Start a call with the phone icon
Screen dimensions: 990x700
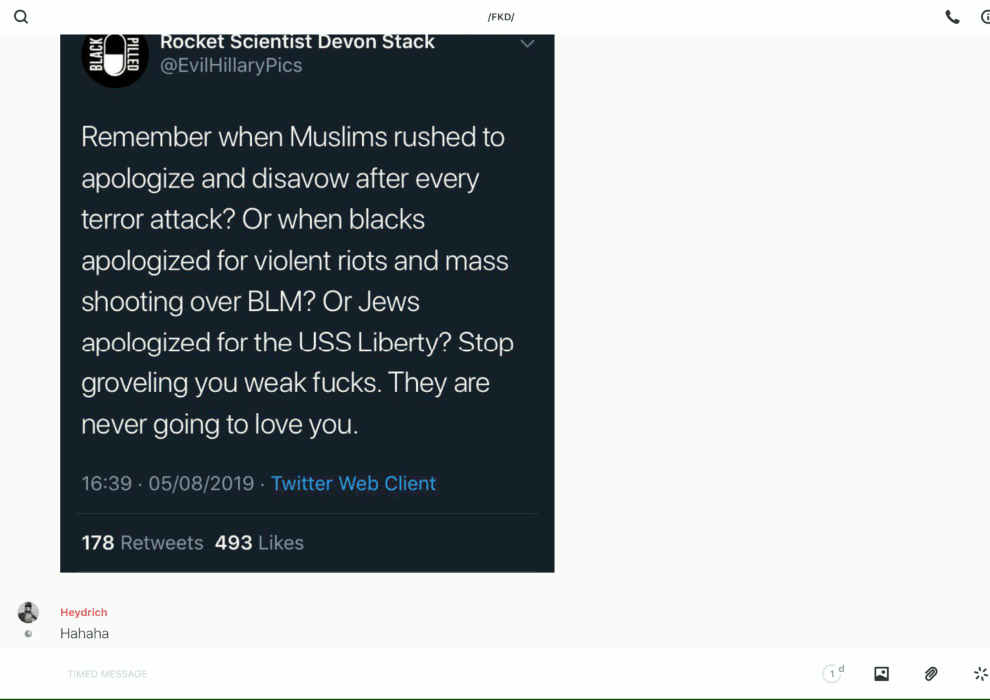click(952, 17)
